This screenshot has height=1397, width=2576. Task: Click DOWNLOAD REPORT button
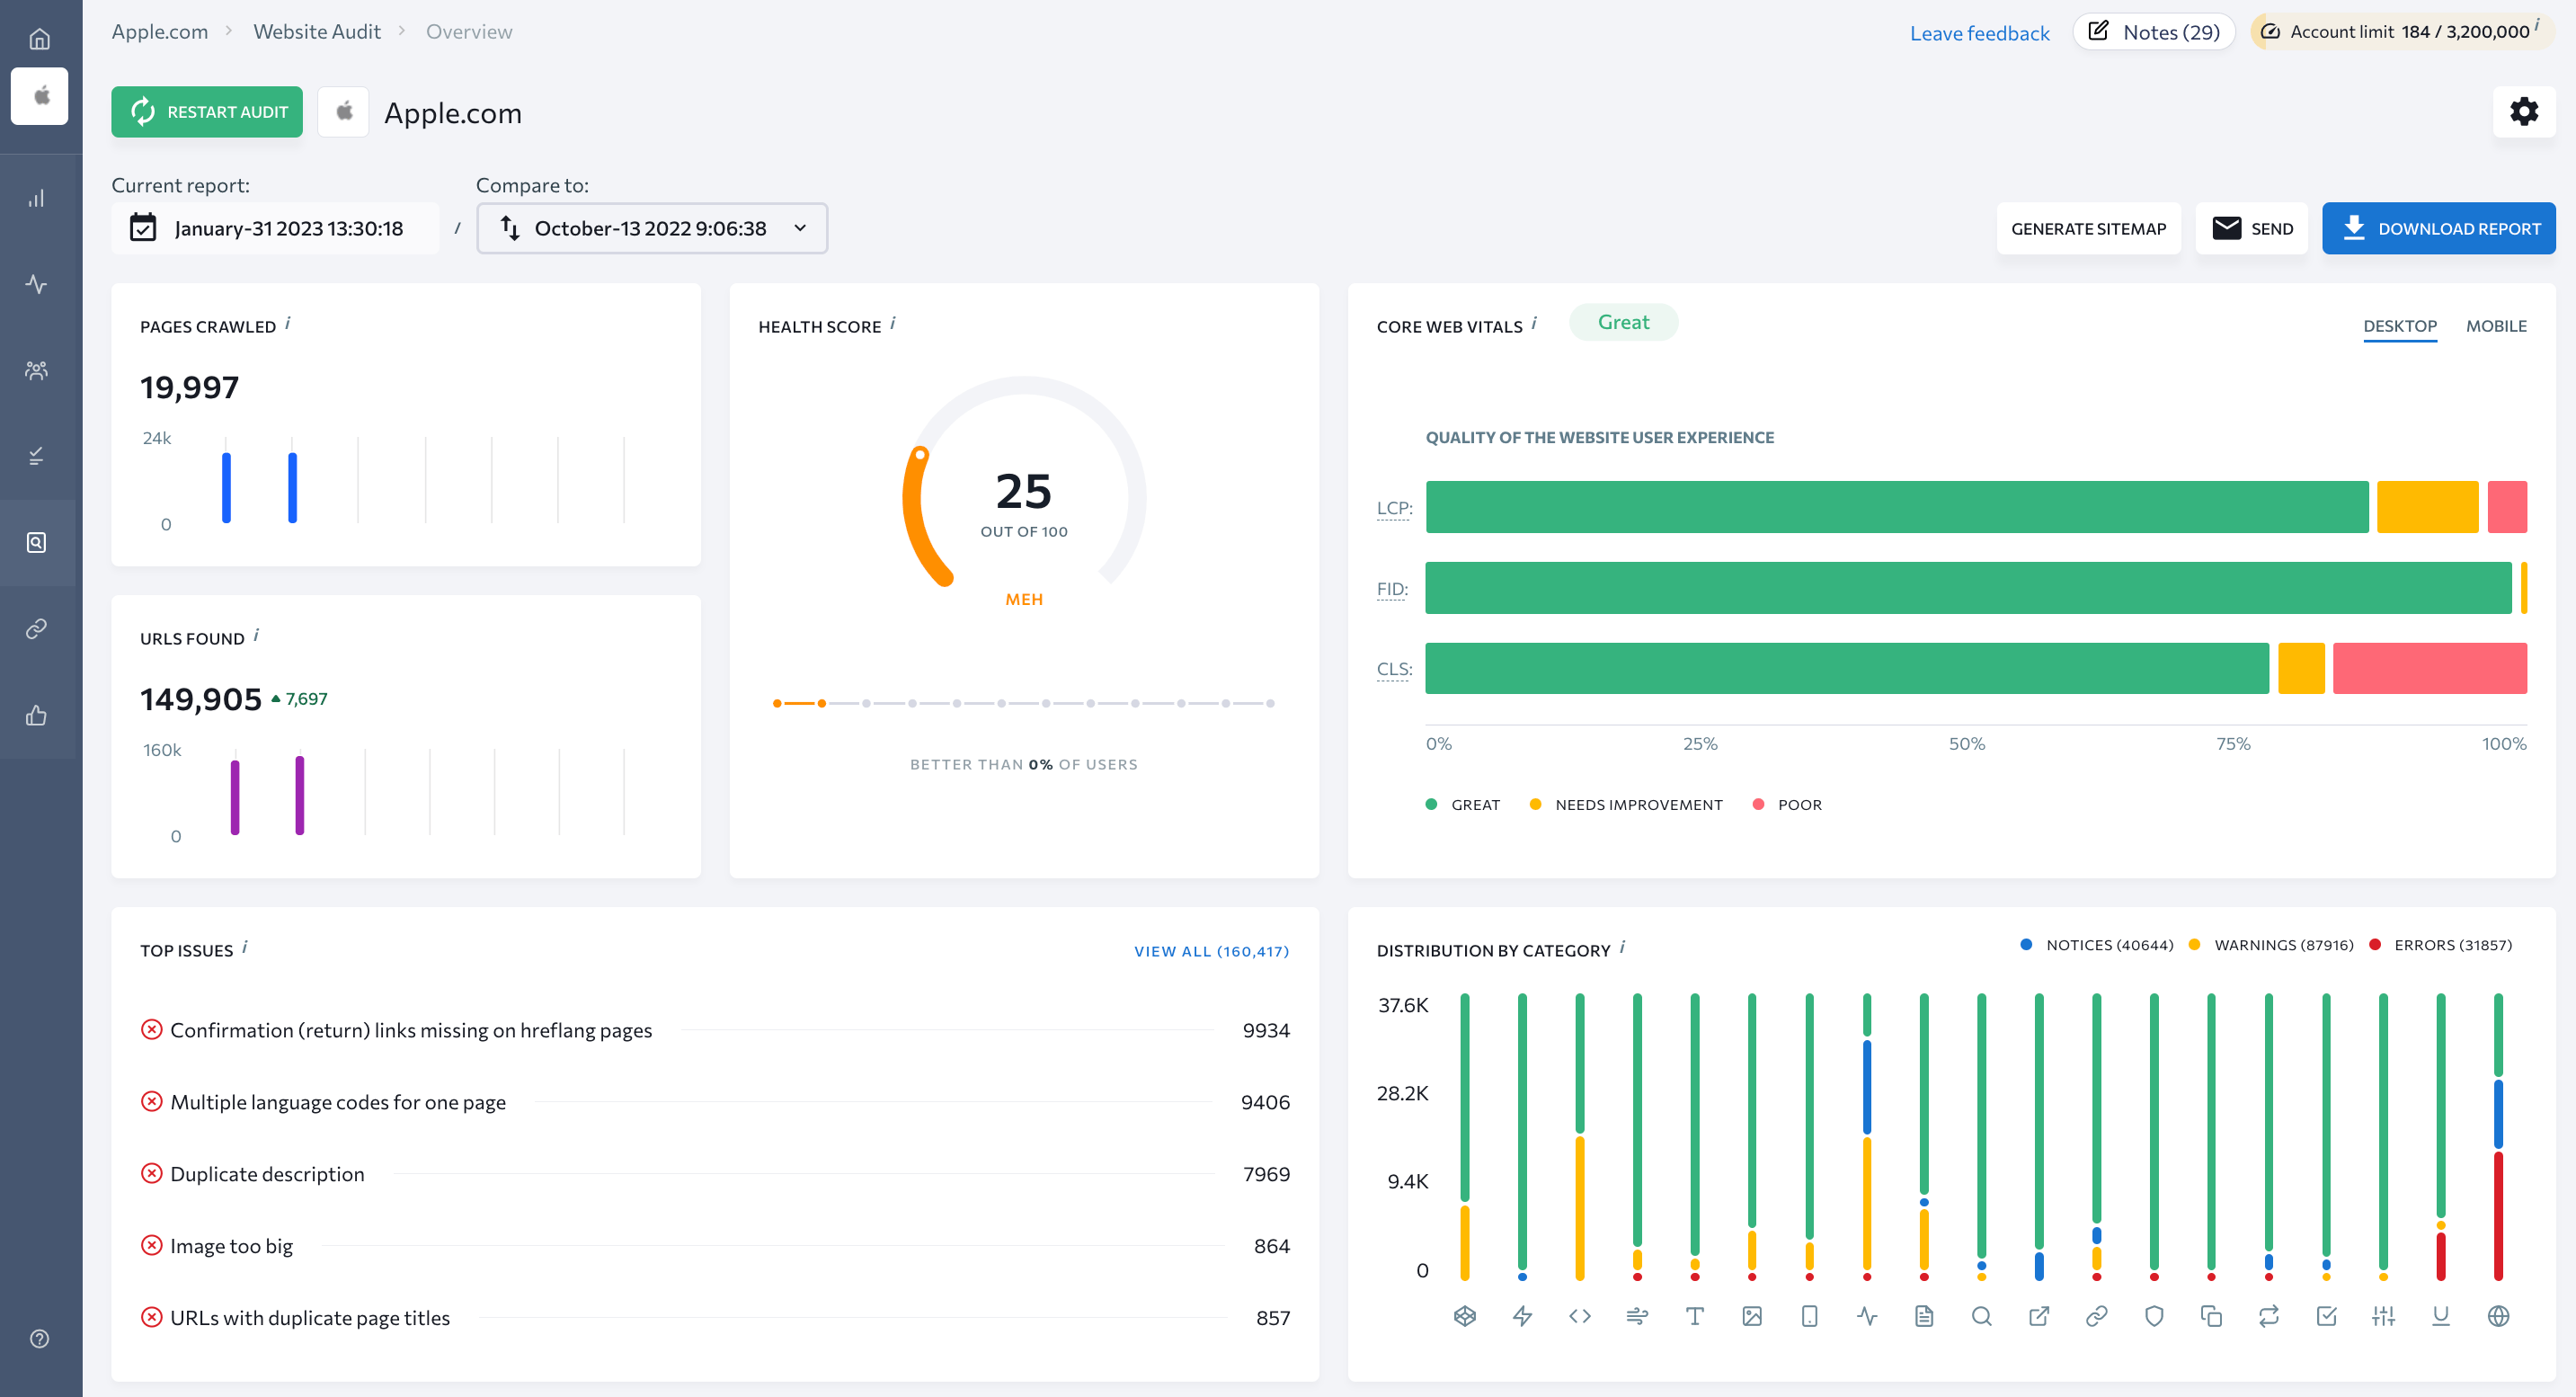coord(2438,228)
